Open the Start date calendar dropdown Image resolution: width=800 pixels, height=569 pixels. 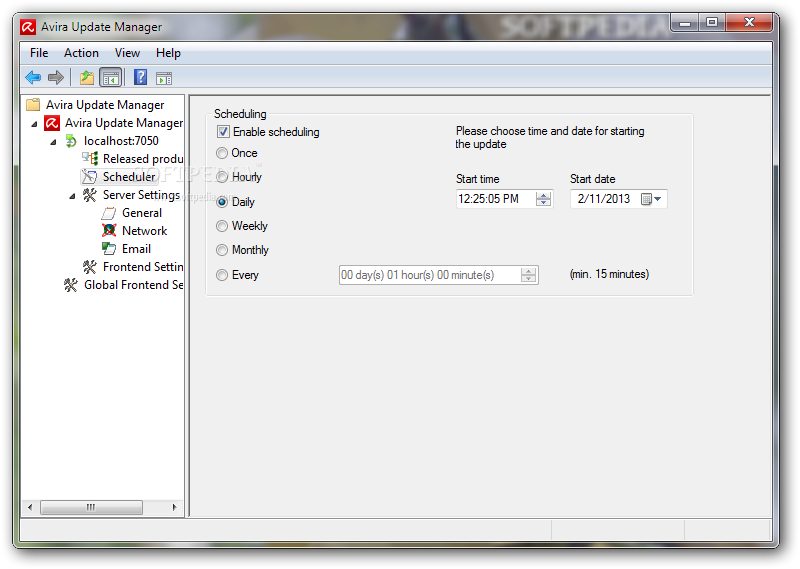[x=651, y=199]
